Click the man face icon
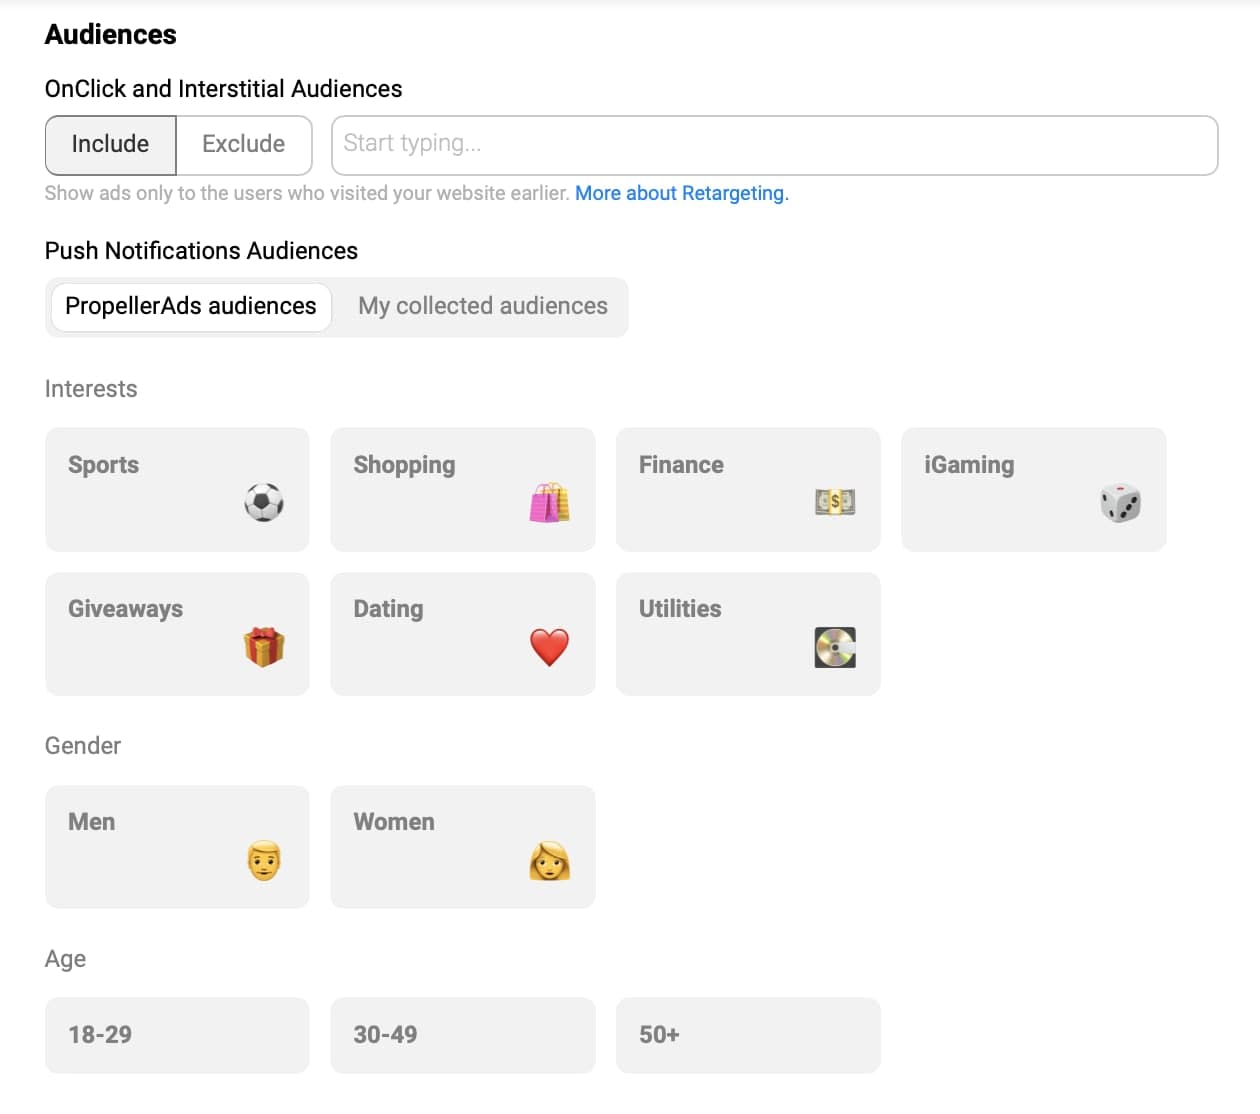The width and height of the screenshot is (1260, 1114). click(x=264, y=860)
